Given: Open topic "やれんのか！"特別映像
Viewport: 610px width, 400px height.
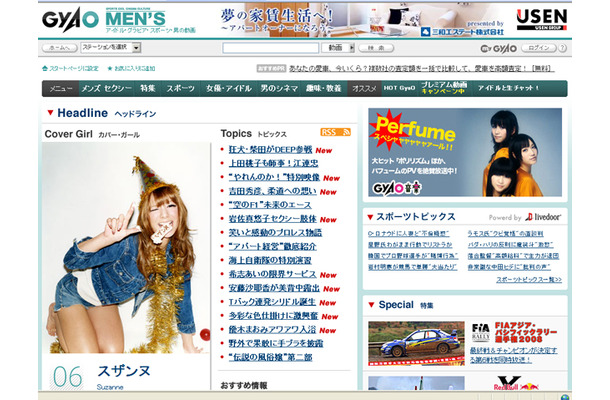Looking at the screenshot, I should [x=274, y=177].
